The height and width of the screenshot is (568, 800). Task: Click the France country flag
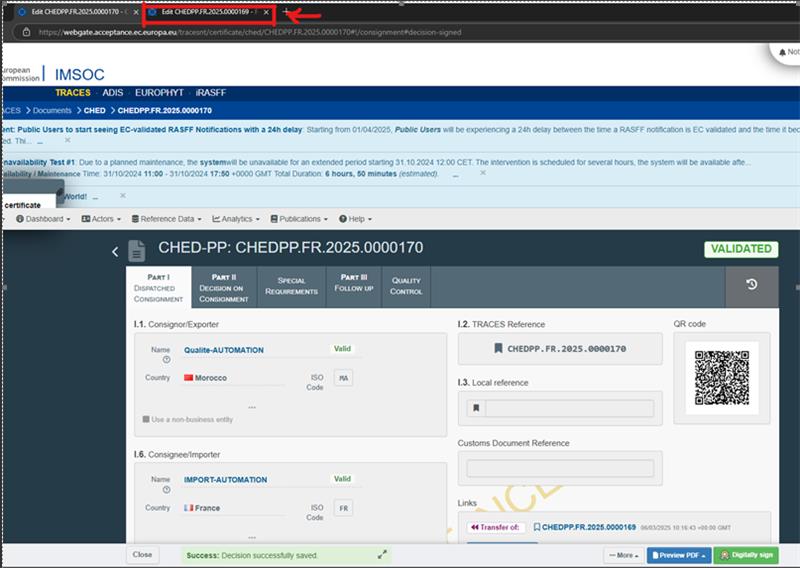click(188, 508)
